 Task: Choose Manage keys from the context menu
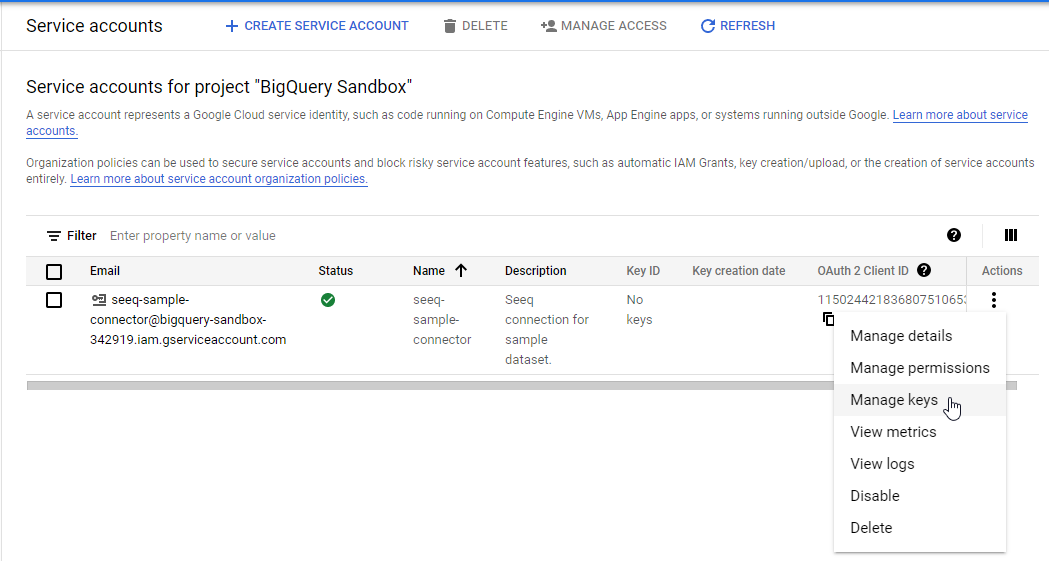[894, 400]
